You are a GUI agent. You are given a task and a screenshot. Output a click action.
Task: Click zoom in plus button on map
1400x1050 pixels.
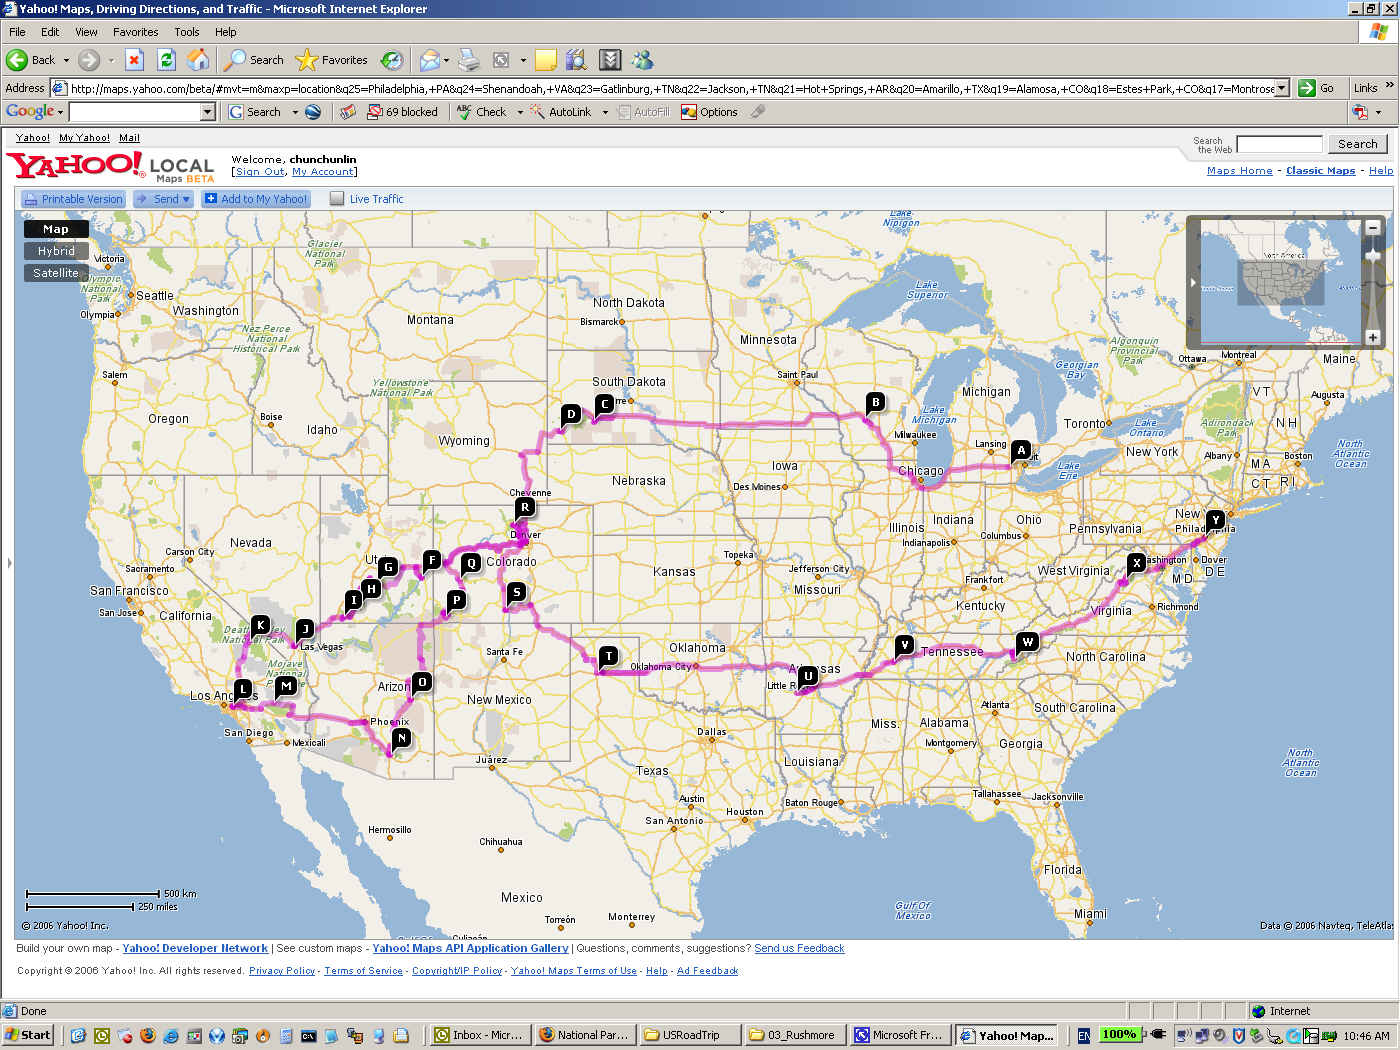(1373, 337)
